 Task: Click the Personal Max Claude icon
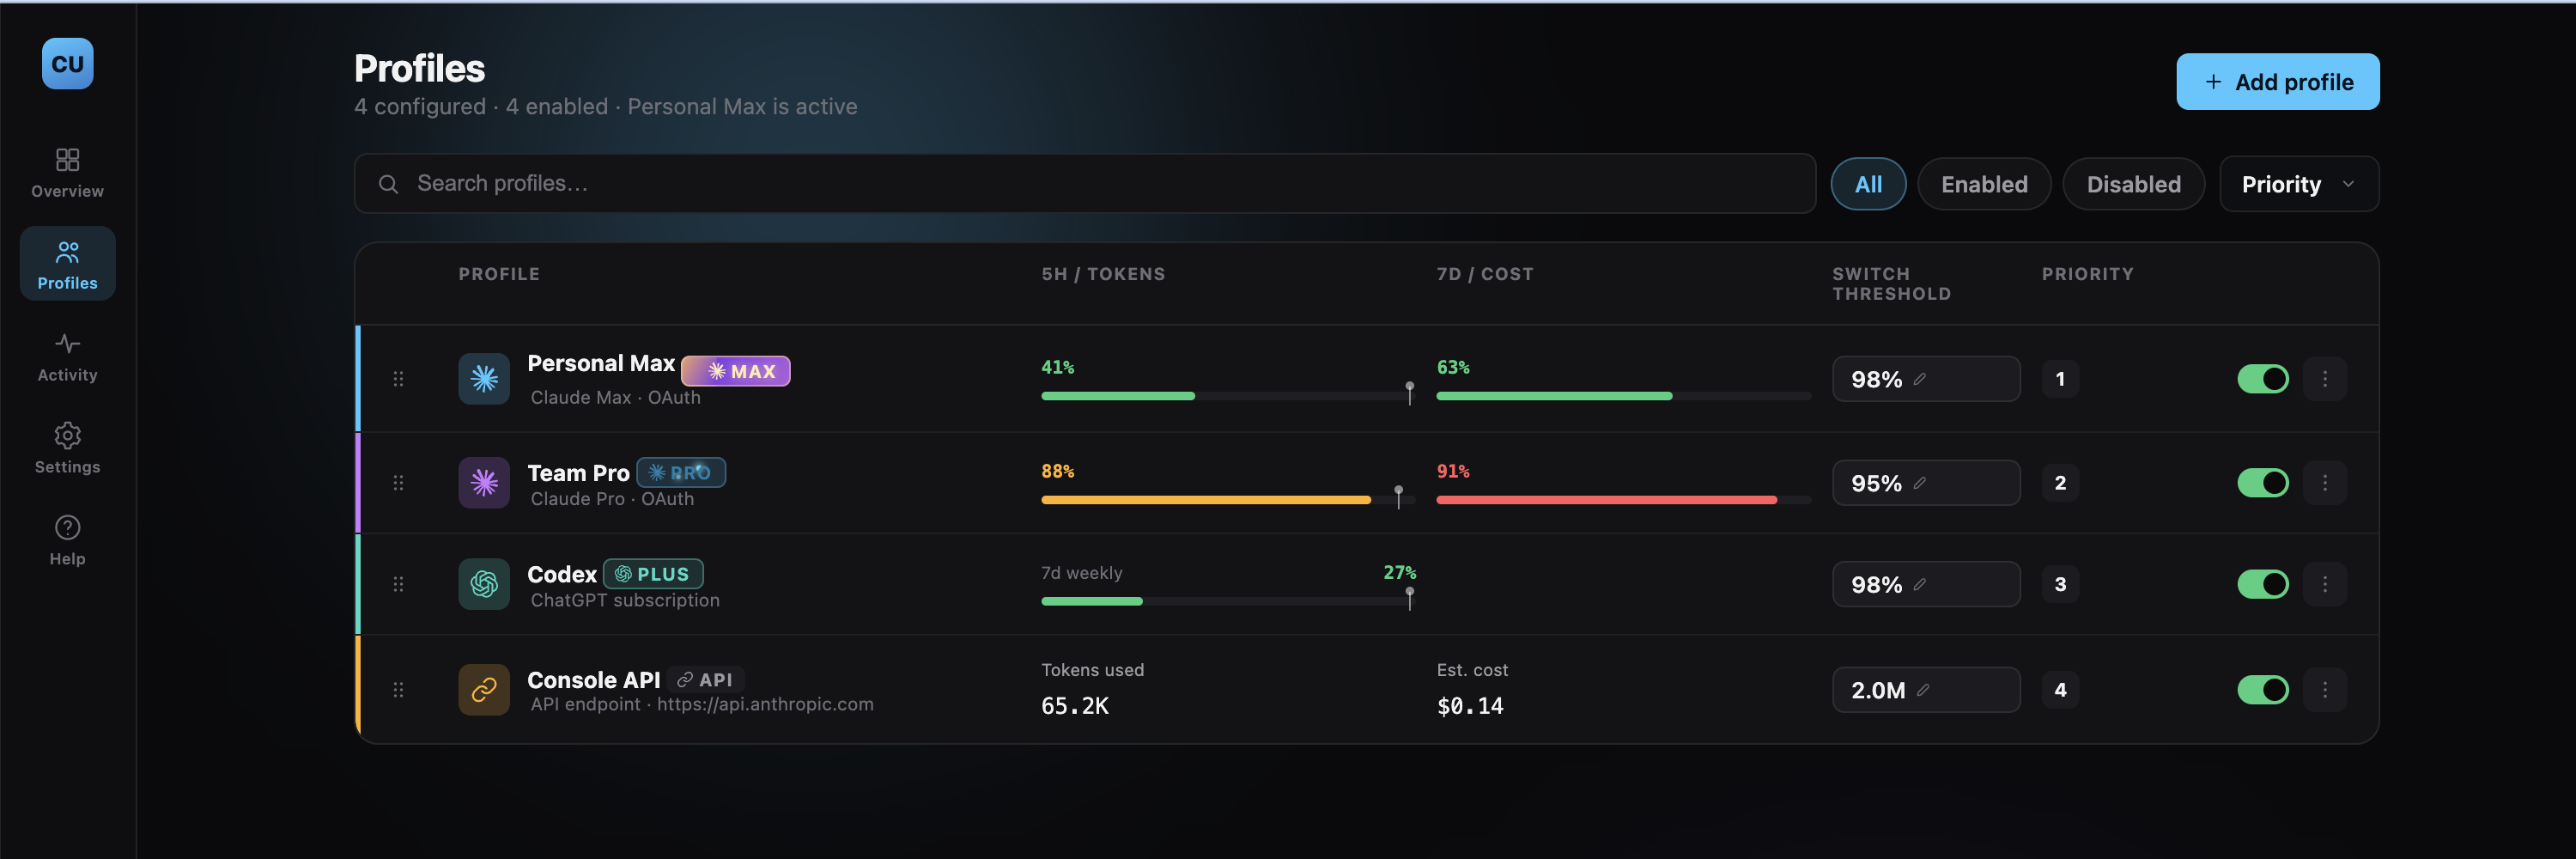point(484,379)
